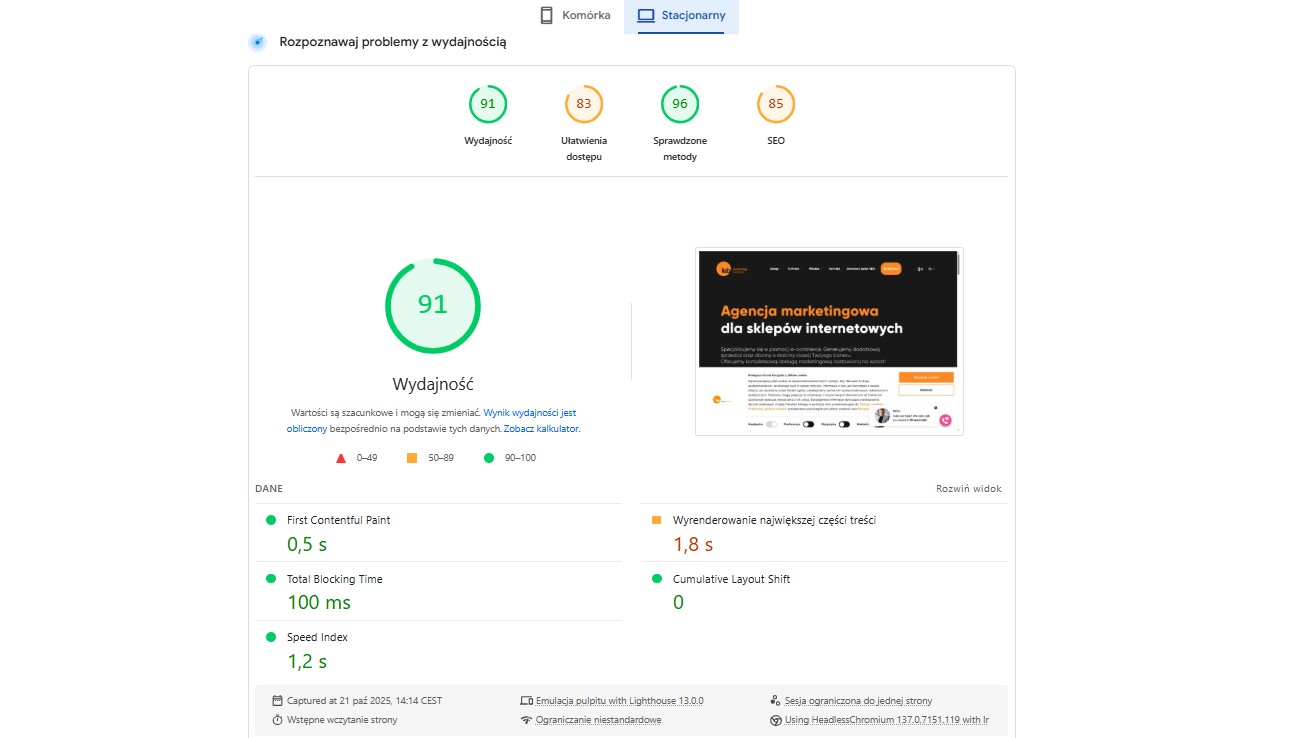The height and width of the screenshot is (738, 1316).
Task: Select the Stacjonarny tab
Action: tap(681, 16)
